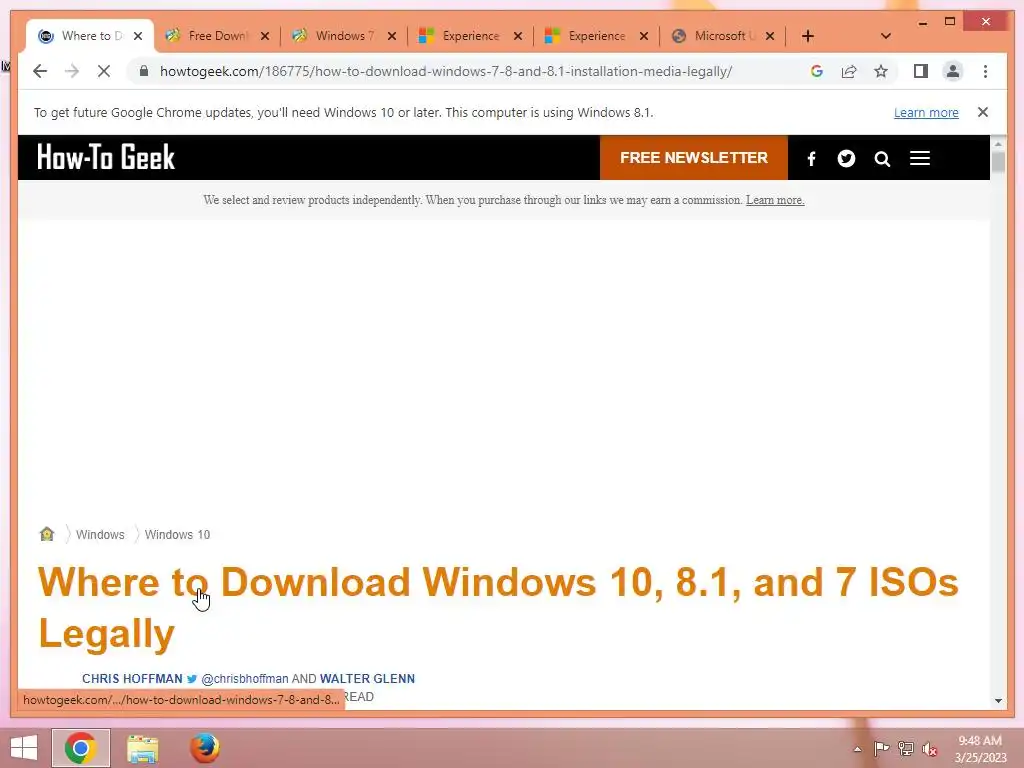Open the taskbar clock showing 9:48 AM
The height and width of the screenshot is (768, 1024).
click(x=980, y=748)
